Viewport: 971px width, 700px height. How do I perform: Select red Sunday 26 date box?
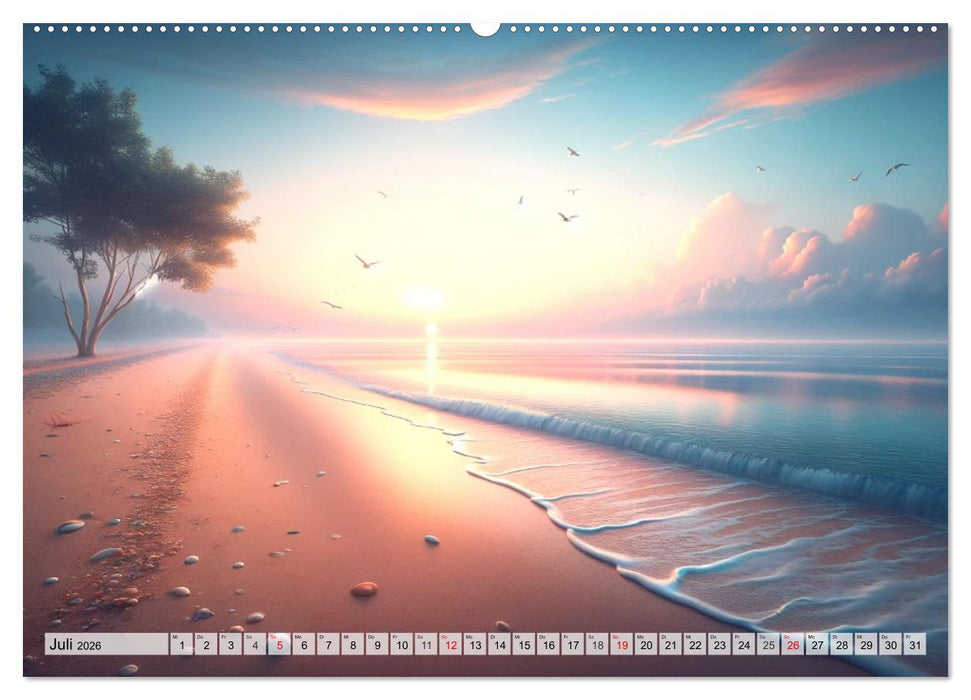[x=793, y=644]
